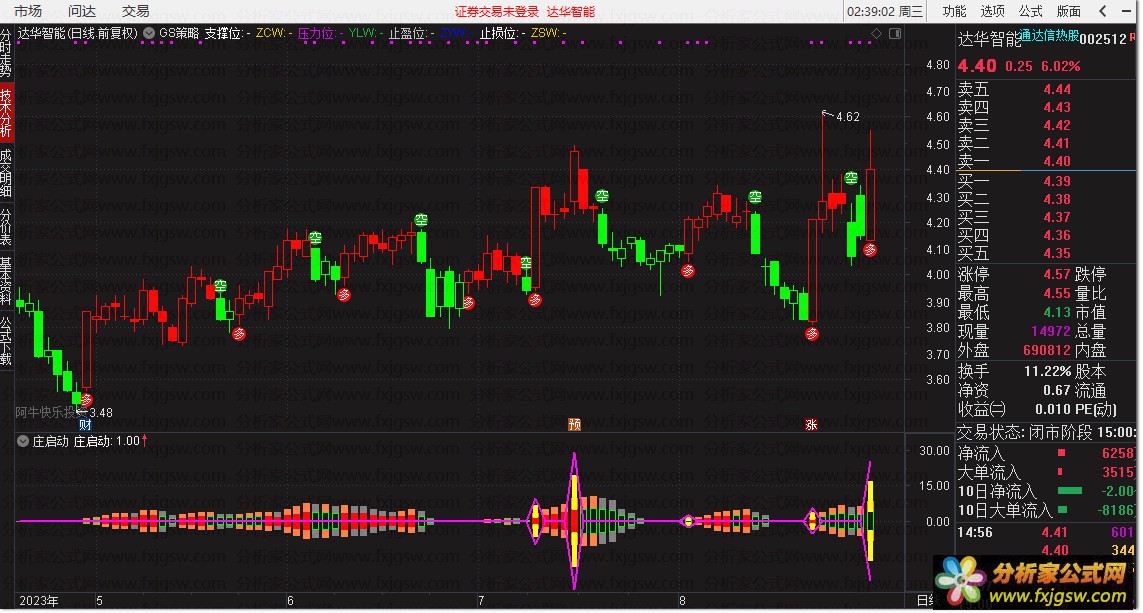Click the 4.80 price axis label
The height and width of the screenshot is (613, 1143).
coord(938,65)
